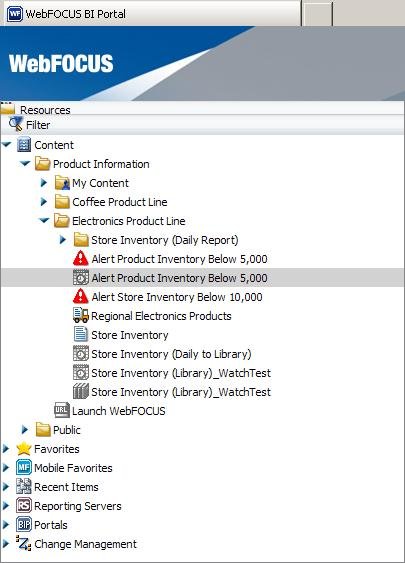405x563 pixels.
Task: Click the Regional Electronics Products forklift icon
Action: pos(81,315)
